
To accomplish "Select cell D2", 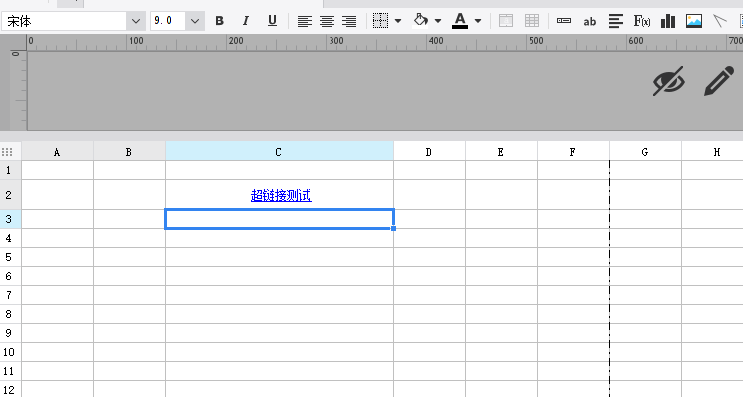I will pyautogui.click(x=429, y=195).
